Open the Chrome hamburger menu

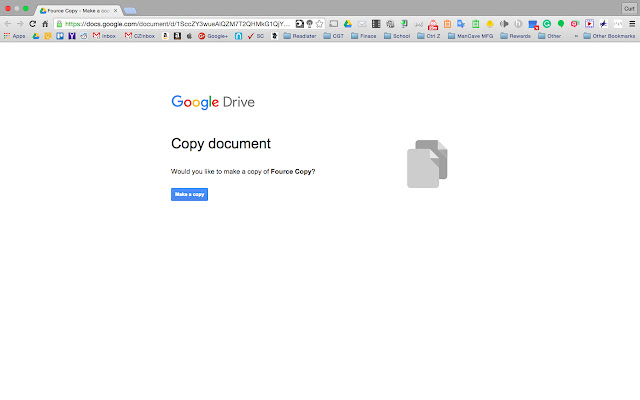point(632,24)
